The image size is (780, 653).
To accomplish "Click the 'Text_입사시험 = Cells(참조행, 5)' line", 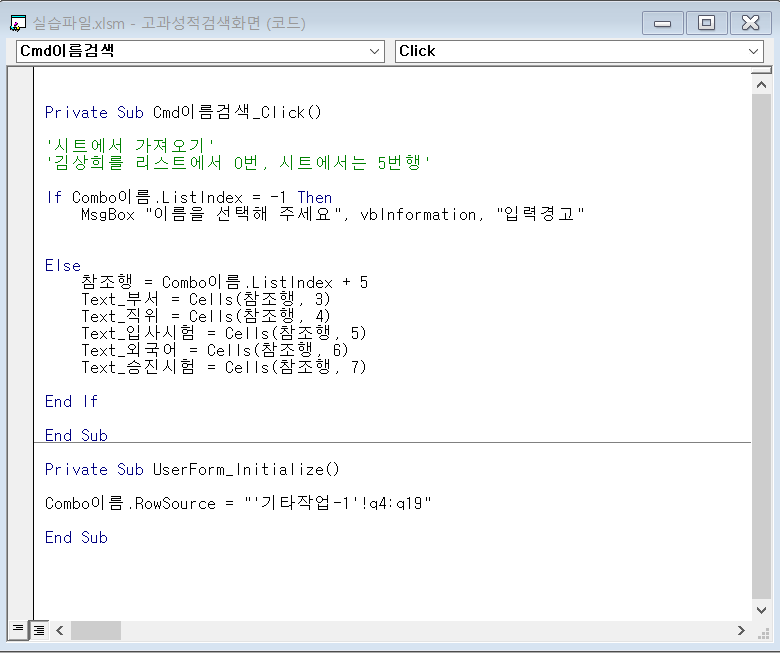I will (224, 333).
